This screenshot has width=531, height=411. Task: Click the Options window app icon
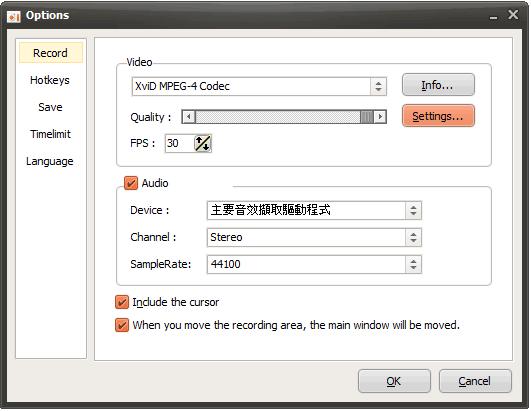(14, 16)
